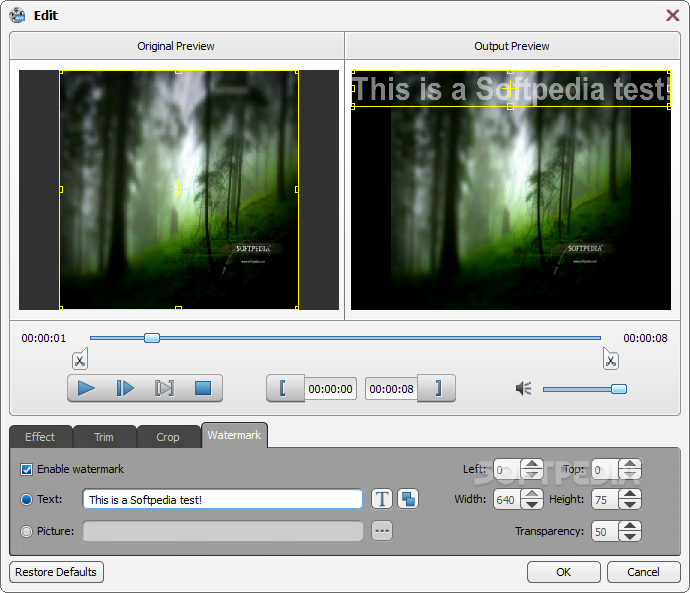The width and height of the screenshot is (690, 593).
Task: Select the Picture watermark radio button
Action: (26, 531)
